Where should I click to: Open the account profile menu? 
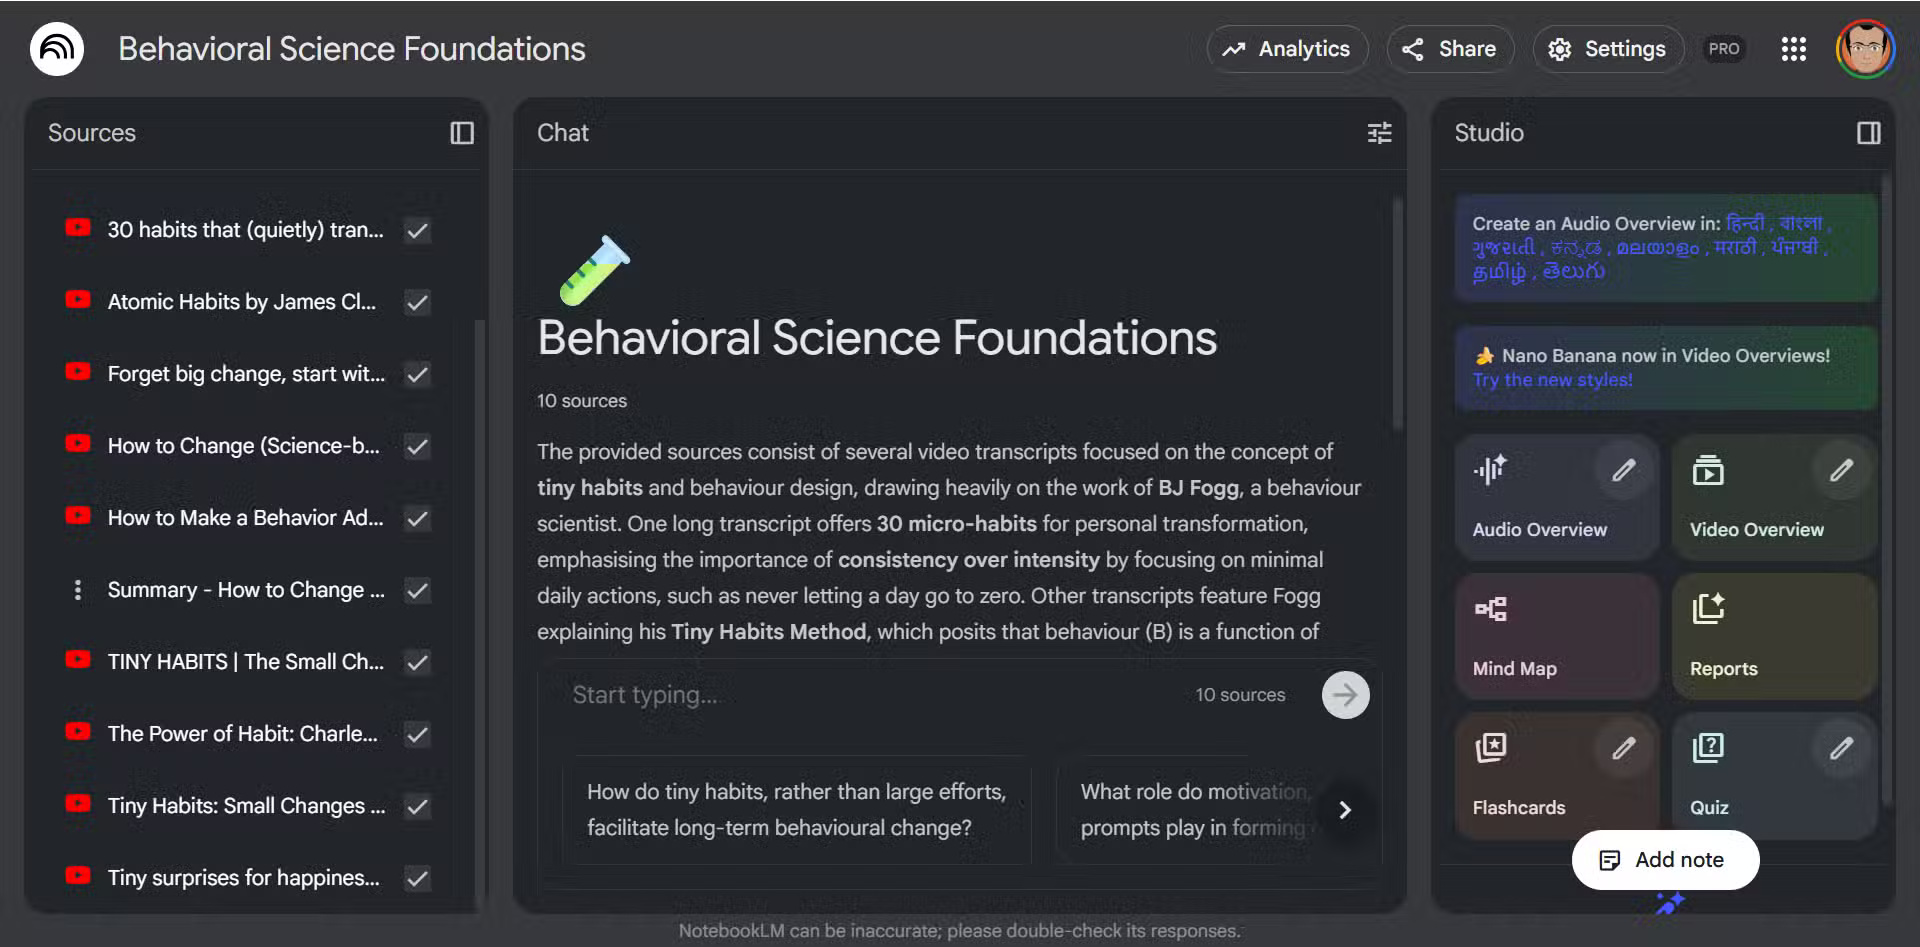(x=1864, y=49)
